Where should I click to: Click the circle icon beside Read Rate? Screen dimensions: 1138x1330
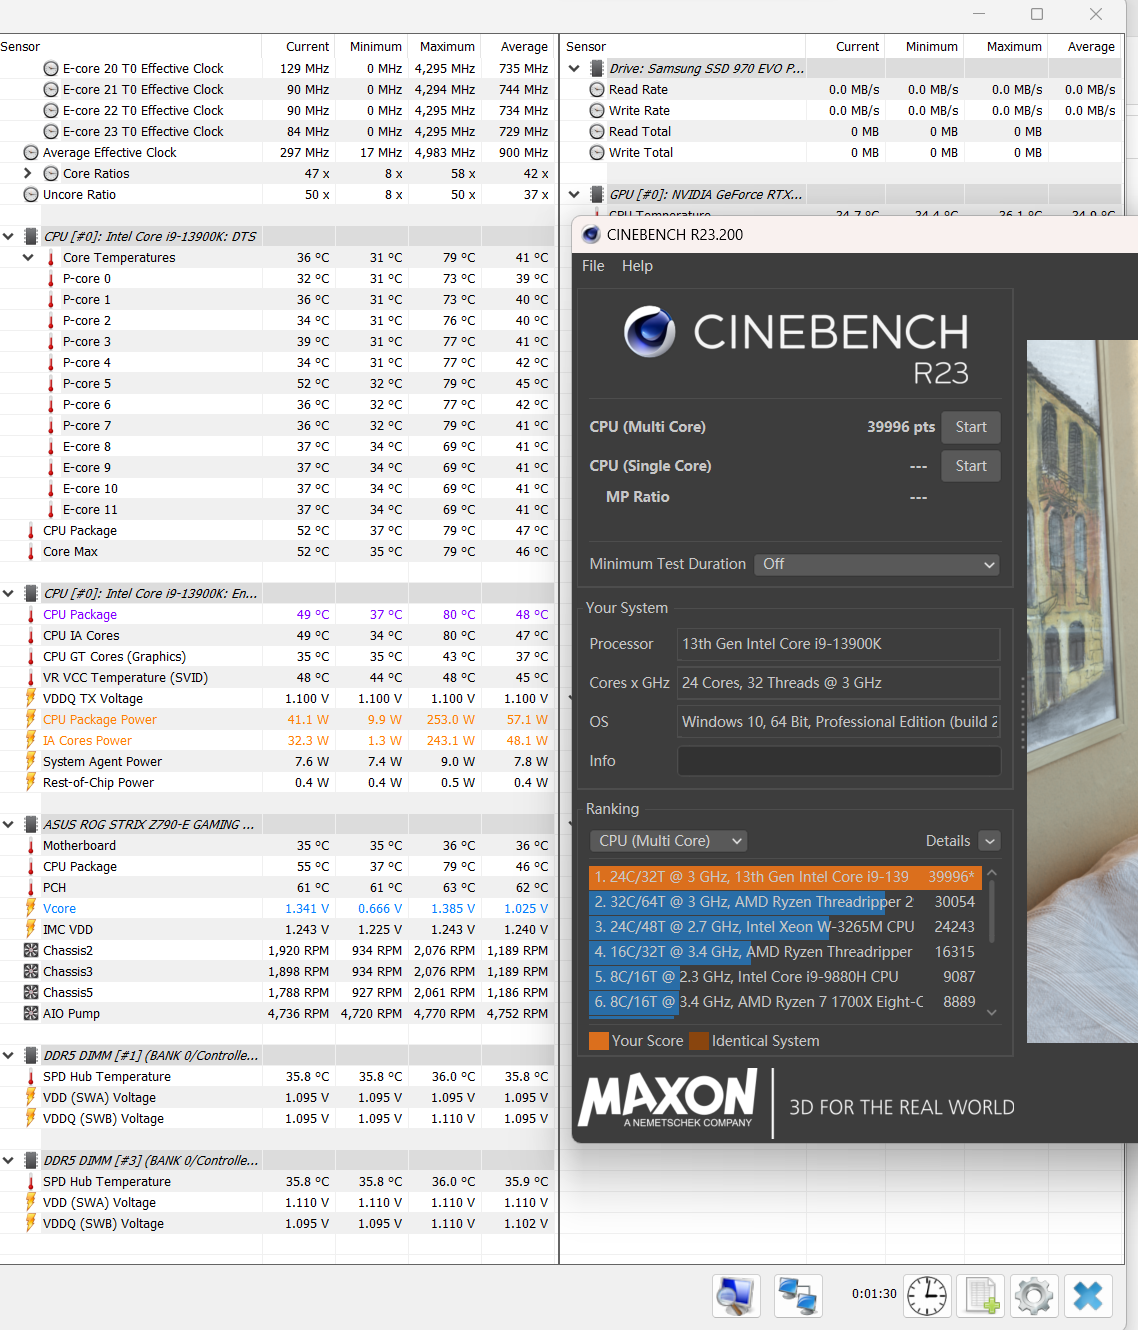click(597, 90)
